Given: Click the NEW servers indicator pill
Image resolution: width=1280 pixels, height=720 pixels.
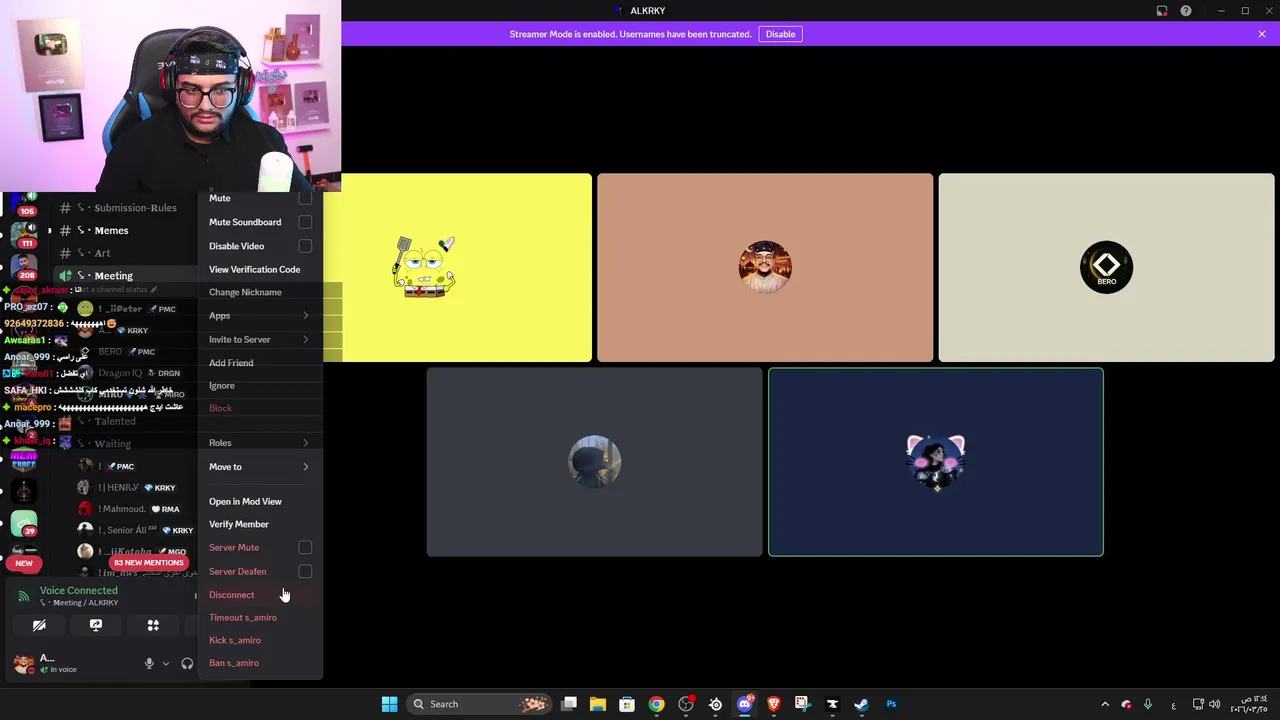Looking at the screenshot, I should pyautogui.click(x=24, y=563).
